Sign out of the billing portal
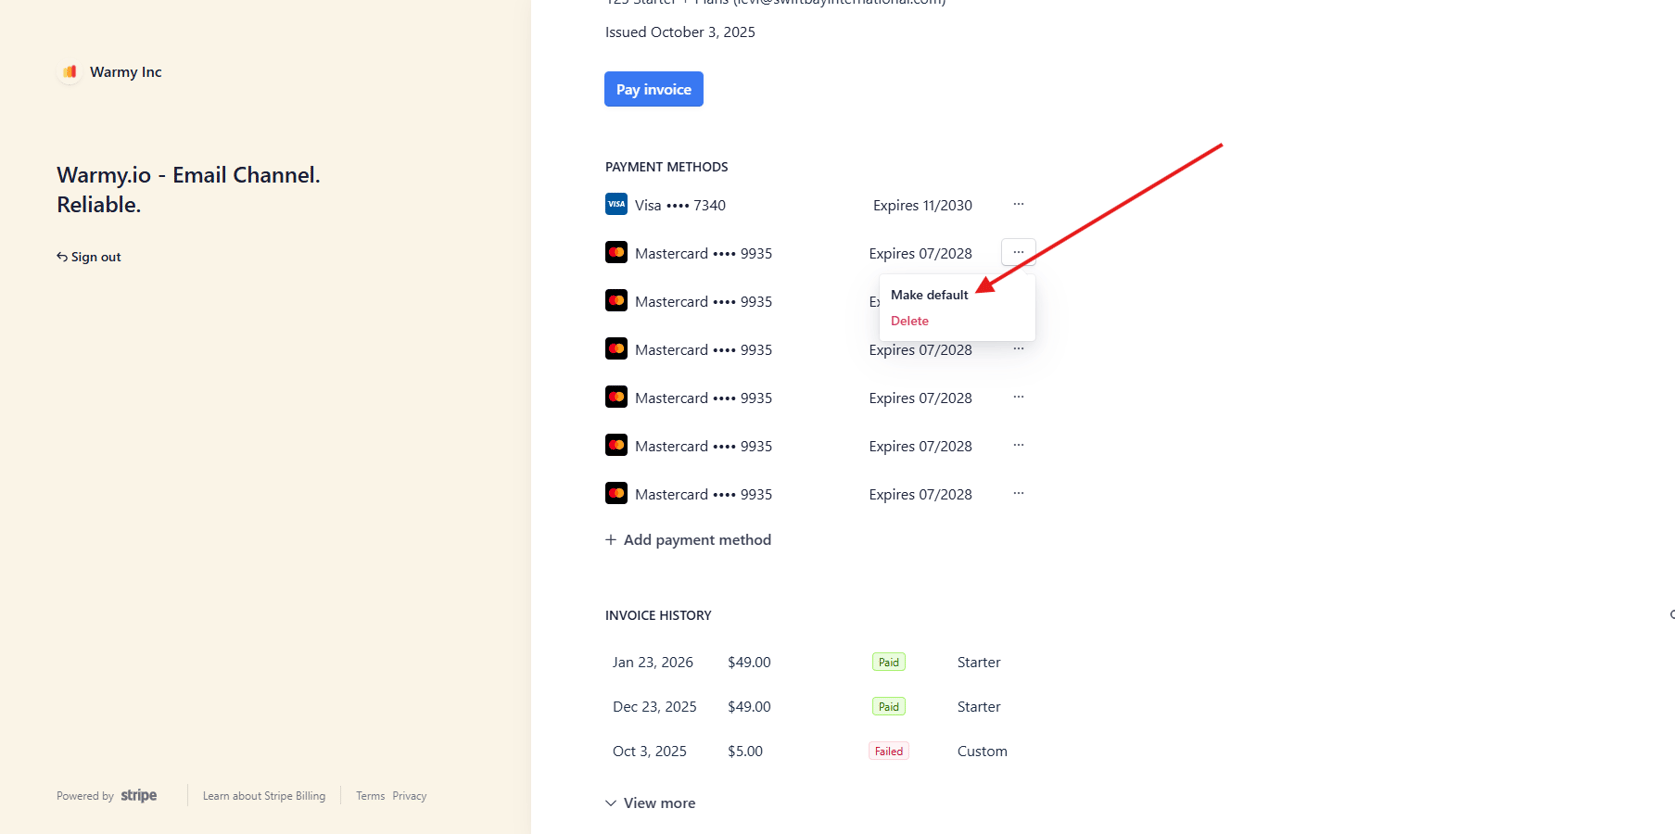Viewport: 1675px width, 834px height. pos(89,257)
